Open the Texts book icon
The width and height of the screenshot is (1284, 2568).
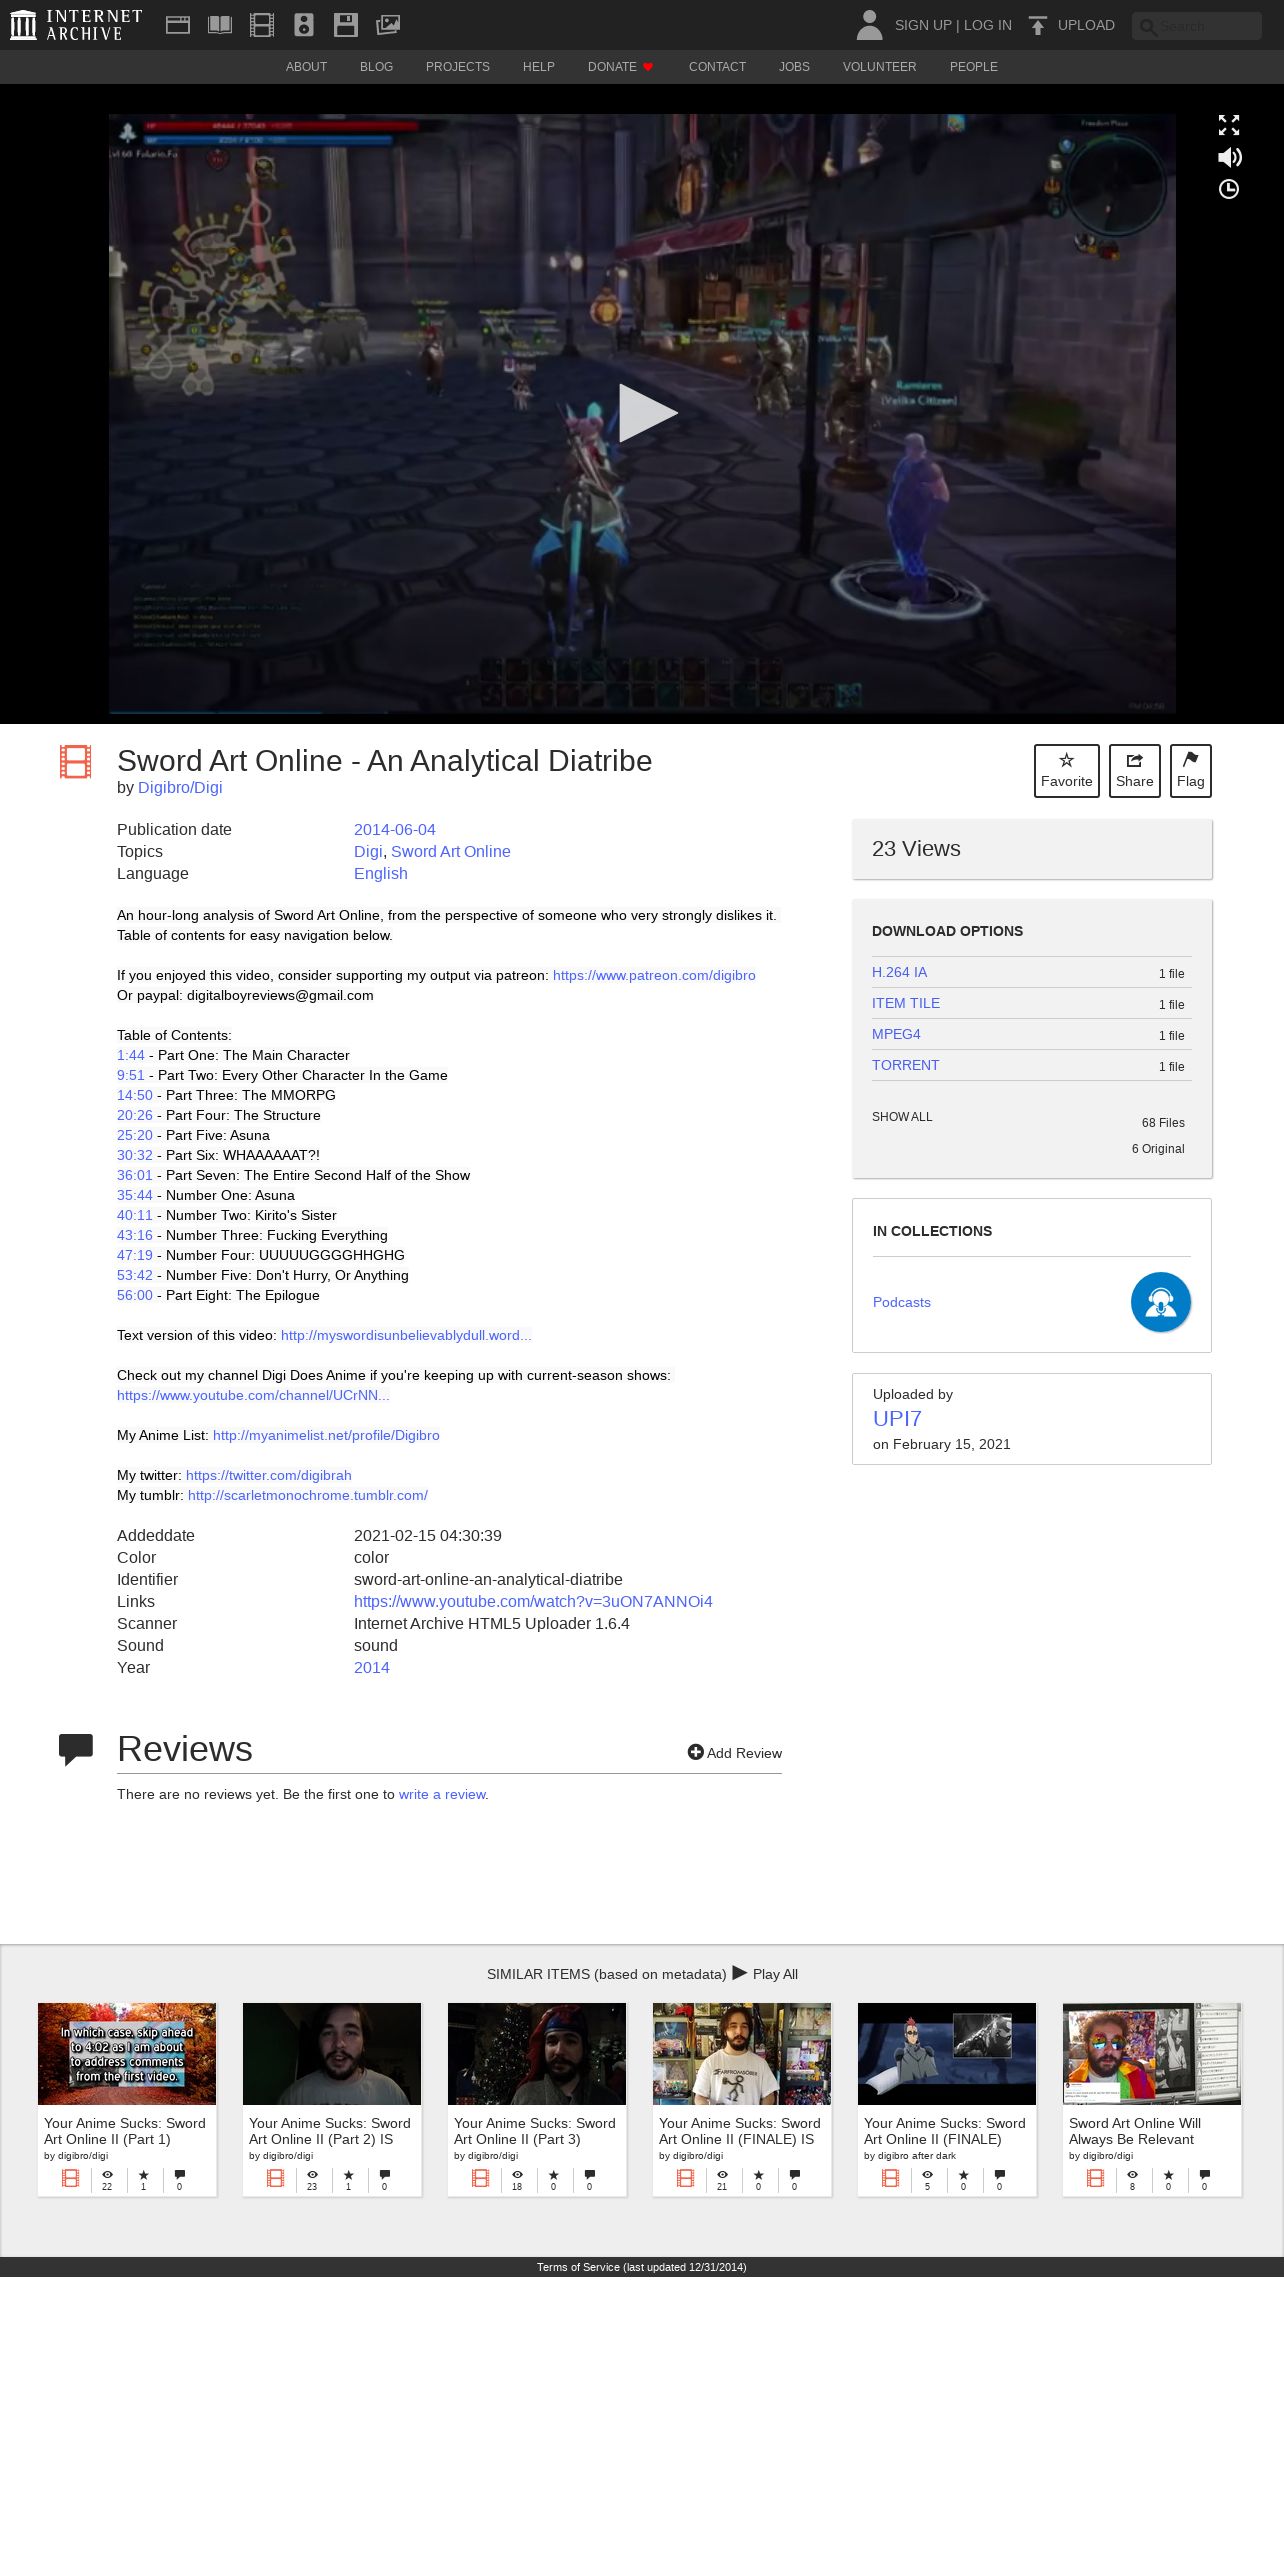[220, 25]
